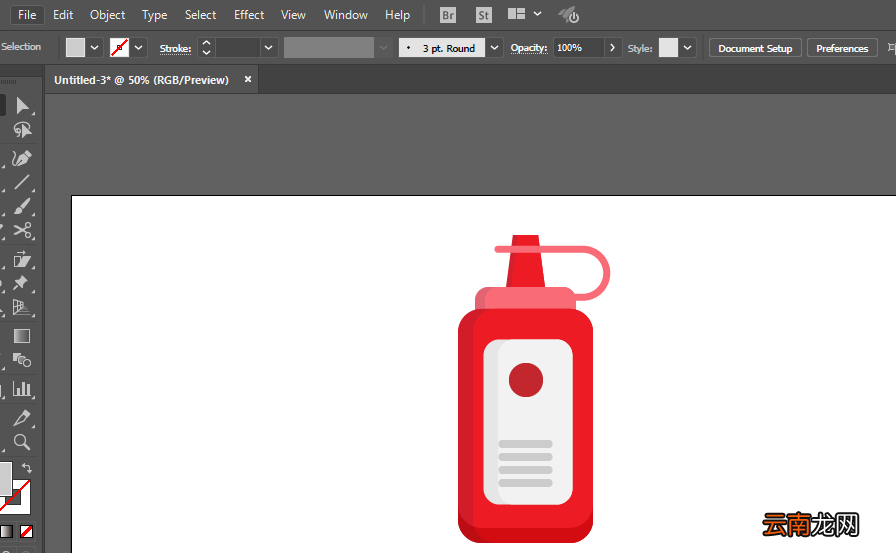Close the Untitled-3 document tab

coord(248,79)
